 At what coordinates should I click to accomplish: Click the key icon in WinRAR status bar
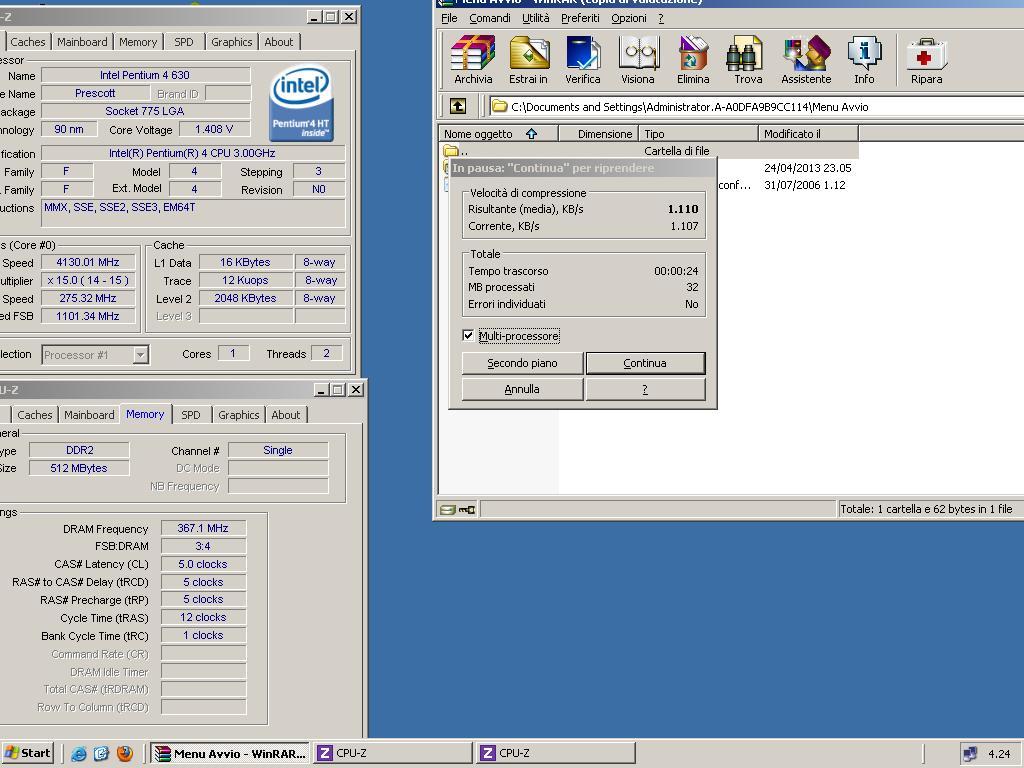coord(467,509)
